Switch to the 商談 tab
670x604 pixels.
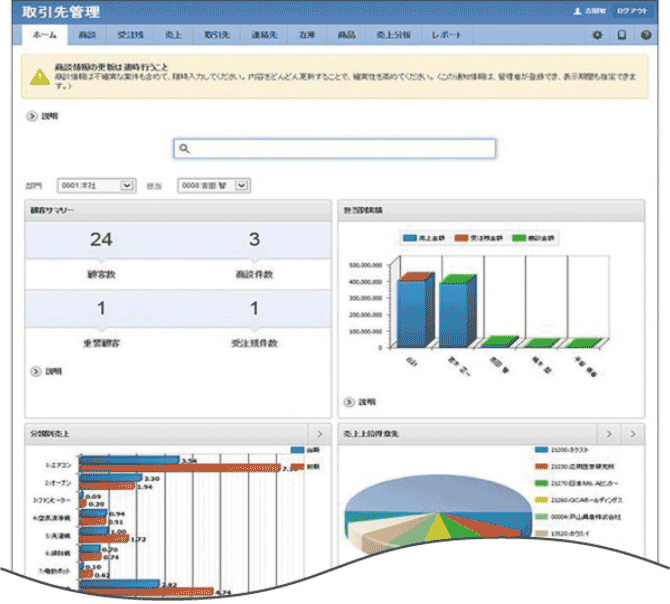(x=88, y=35)
